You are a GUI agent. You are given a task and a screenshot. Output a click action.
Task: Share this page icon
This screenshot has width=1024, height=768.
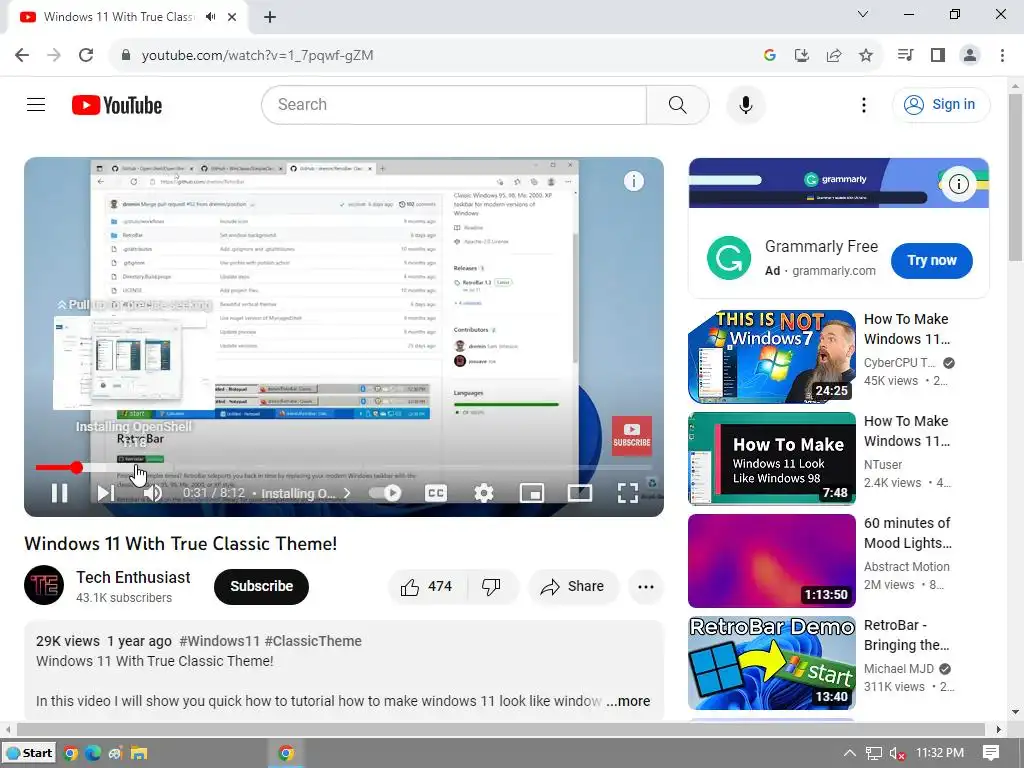(x=833, y=55)
